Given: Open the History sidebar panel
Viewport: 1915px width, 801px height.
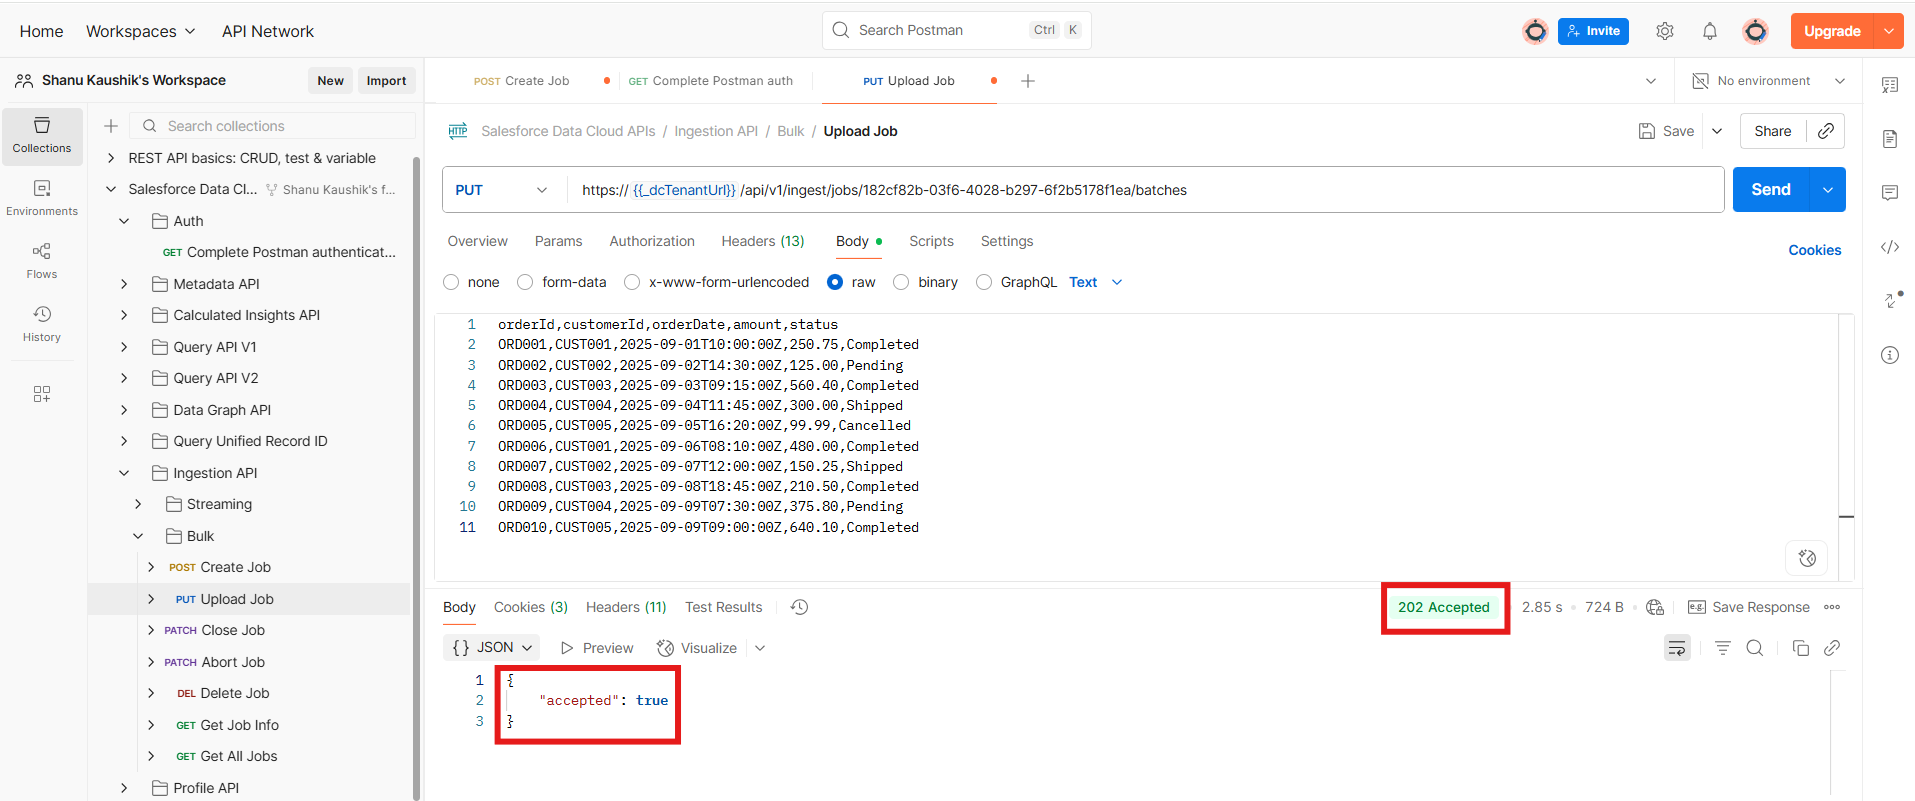Looking at the screenshot, I should (42, 324).
